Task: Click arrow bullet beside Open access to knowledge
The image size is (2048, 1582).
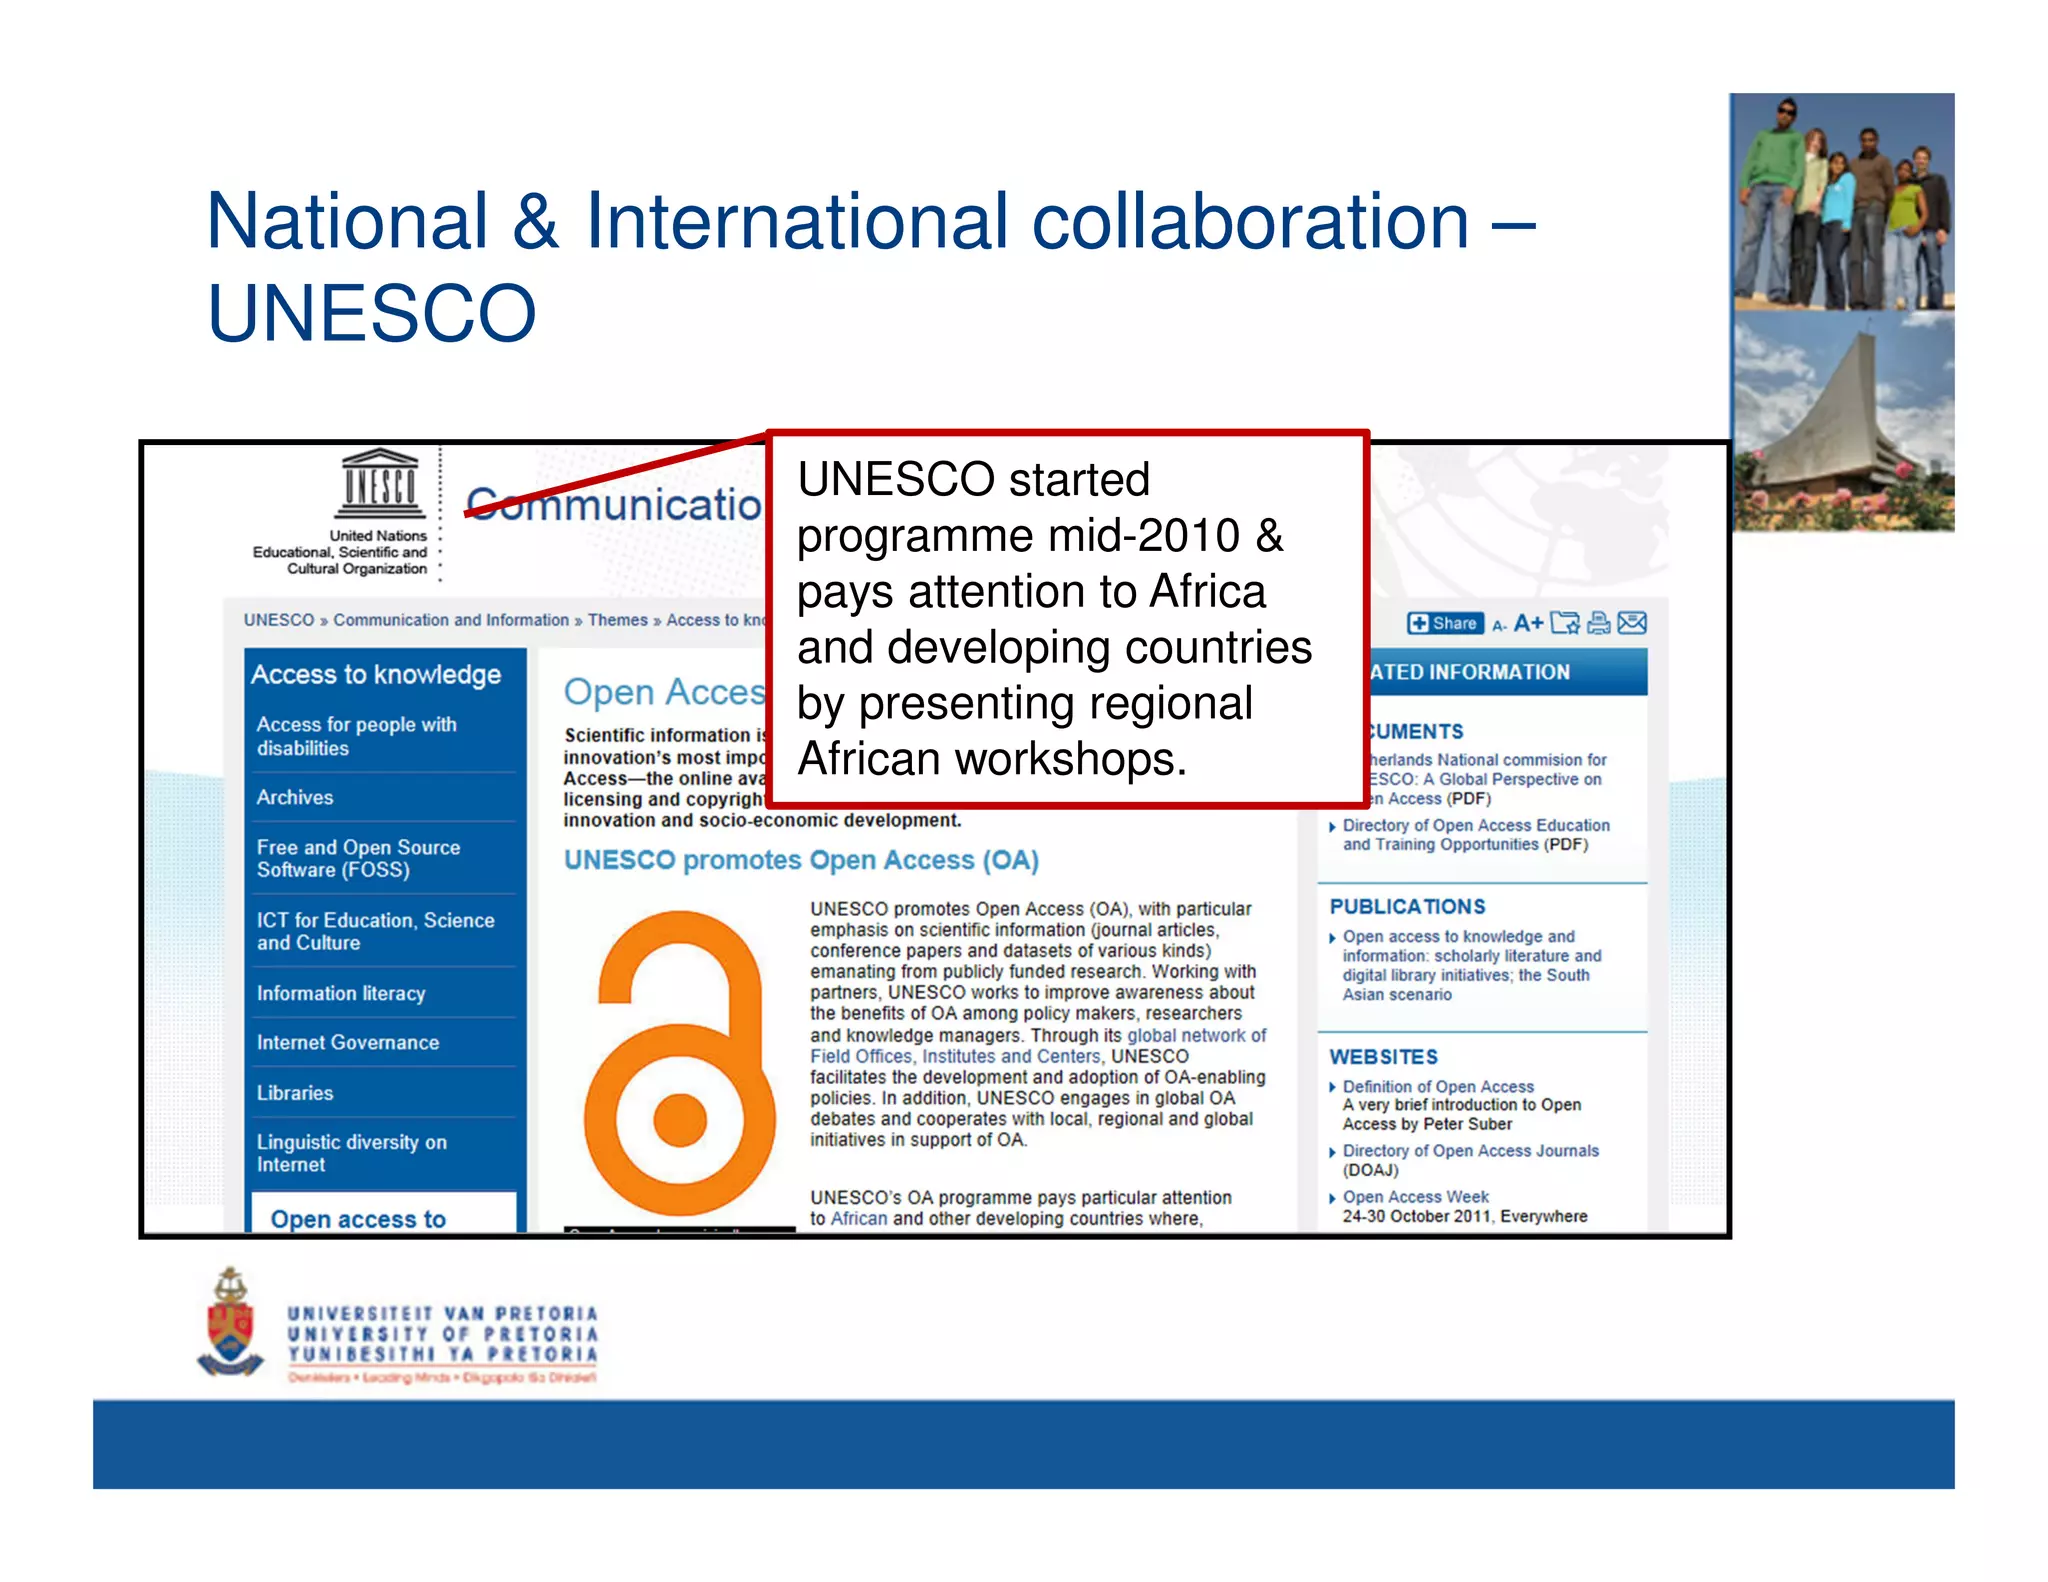Action: pos(1333,938)
